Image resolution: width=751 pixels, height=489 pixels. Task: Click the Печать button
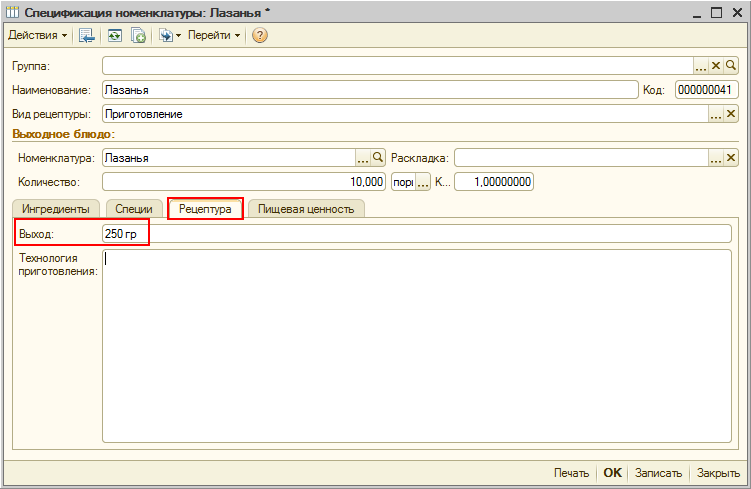click(571, 473)
